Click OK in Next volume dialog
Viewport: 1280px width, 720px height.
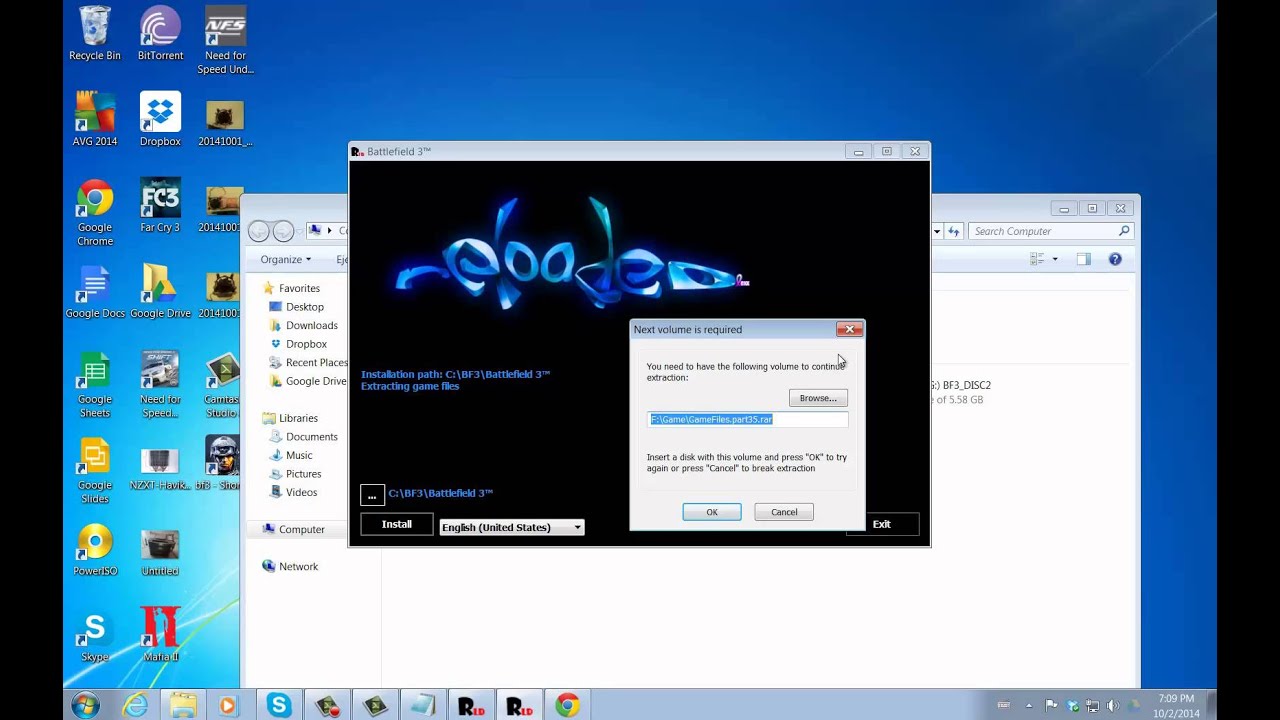coord(712,512)
